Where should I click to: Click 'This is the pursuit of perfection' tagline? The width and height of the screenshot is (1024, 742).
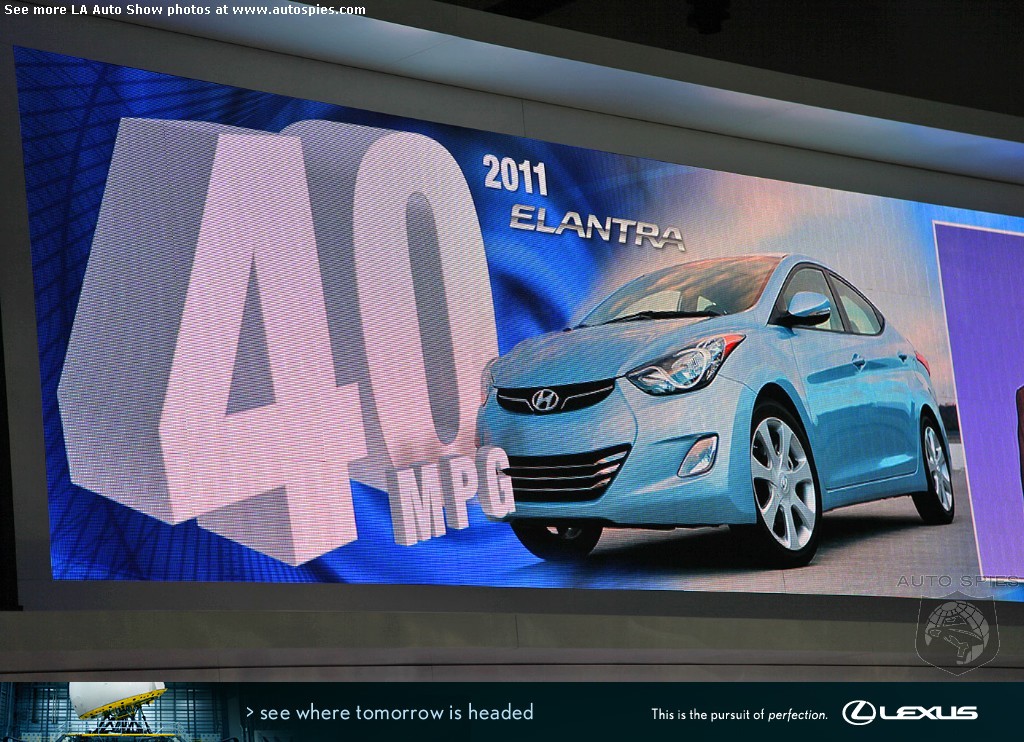pos(739,714)
